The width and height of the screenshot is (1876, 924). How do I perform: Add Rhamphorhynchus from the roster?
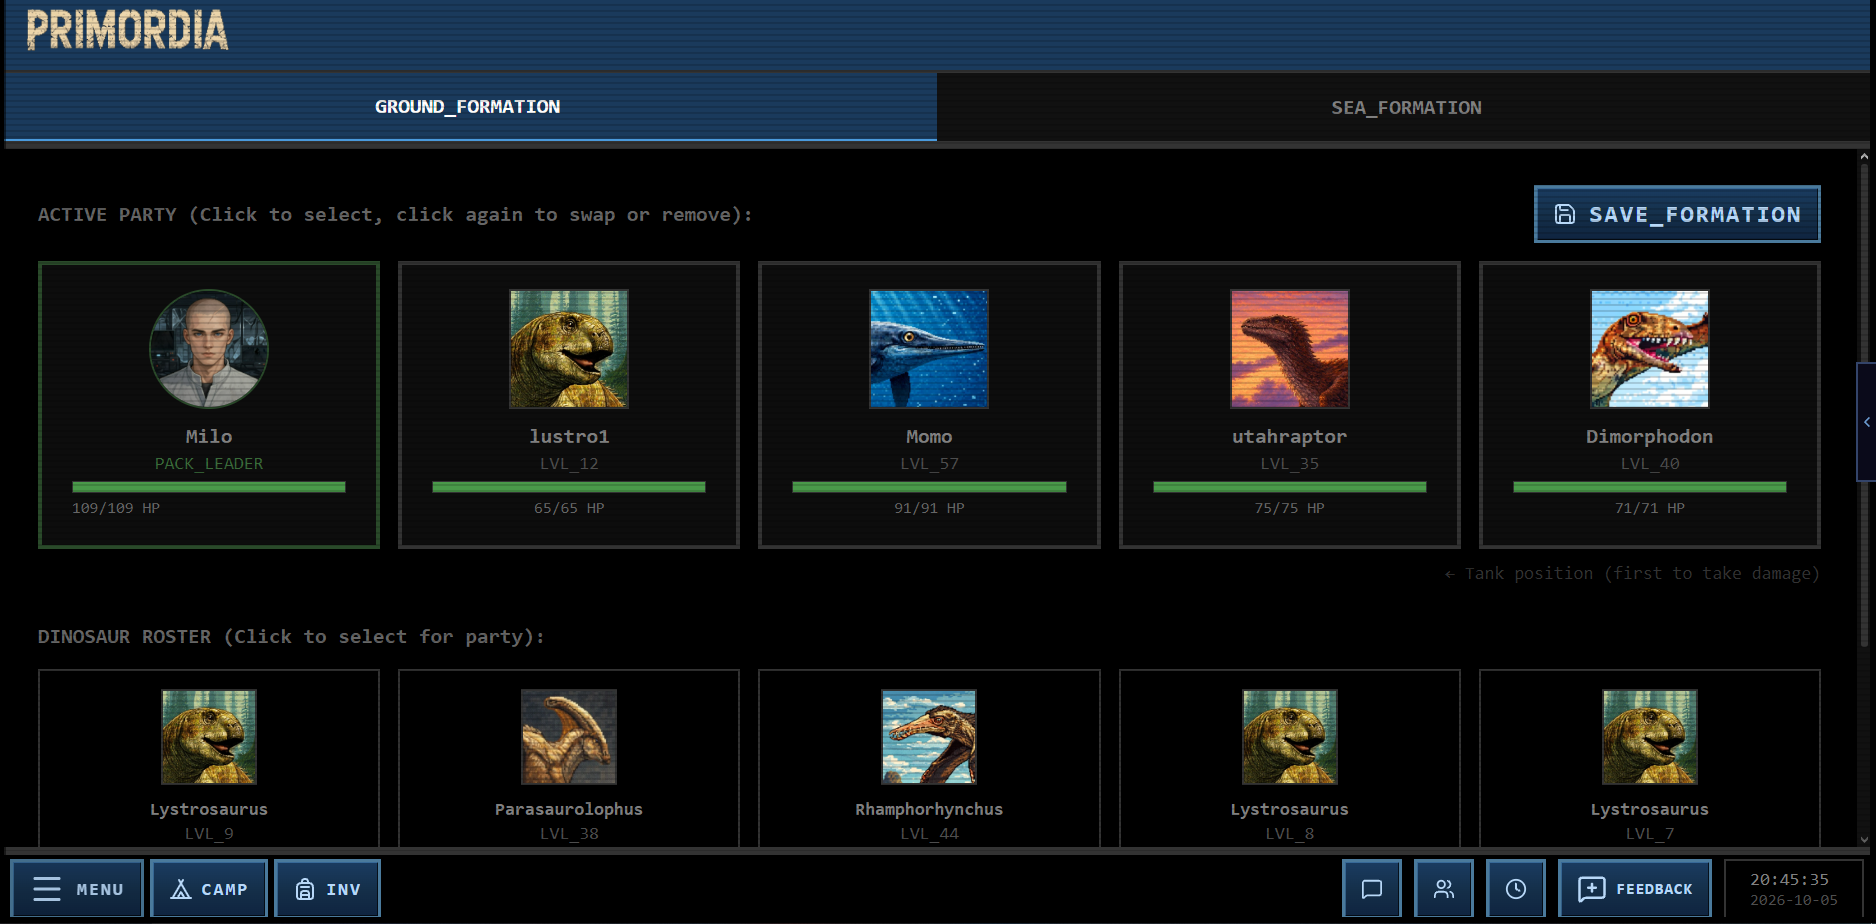[x=929, y=760]
